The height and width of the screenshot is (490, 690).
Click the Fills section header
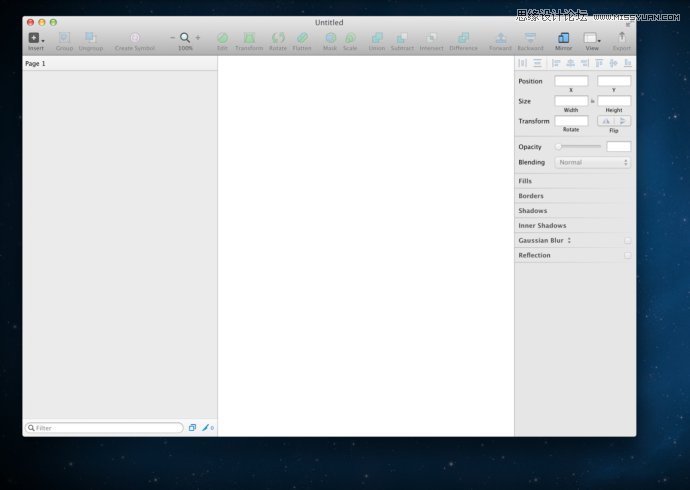pos(574,181)
